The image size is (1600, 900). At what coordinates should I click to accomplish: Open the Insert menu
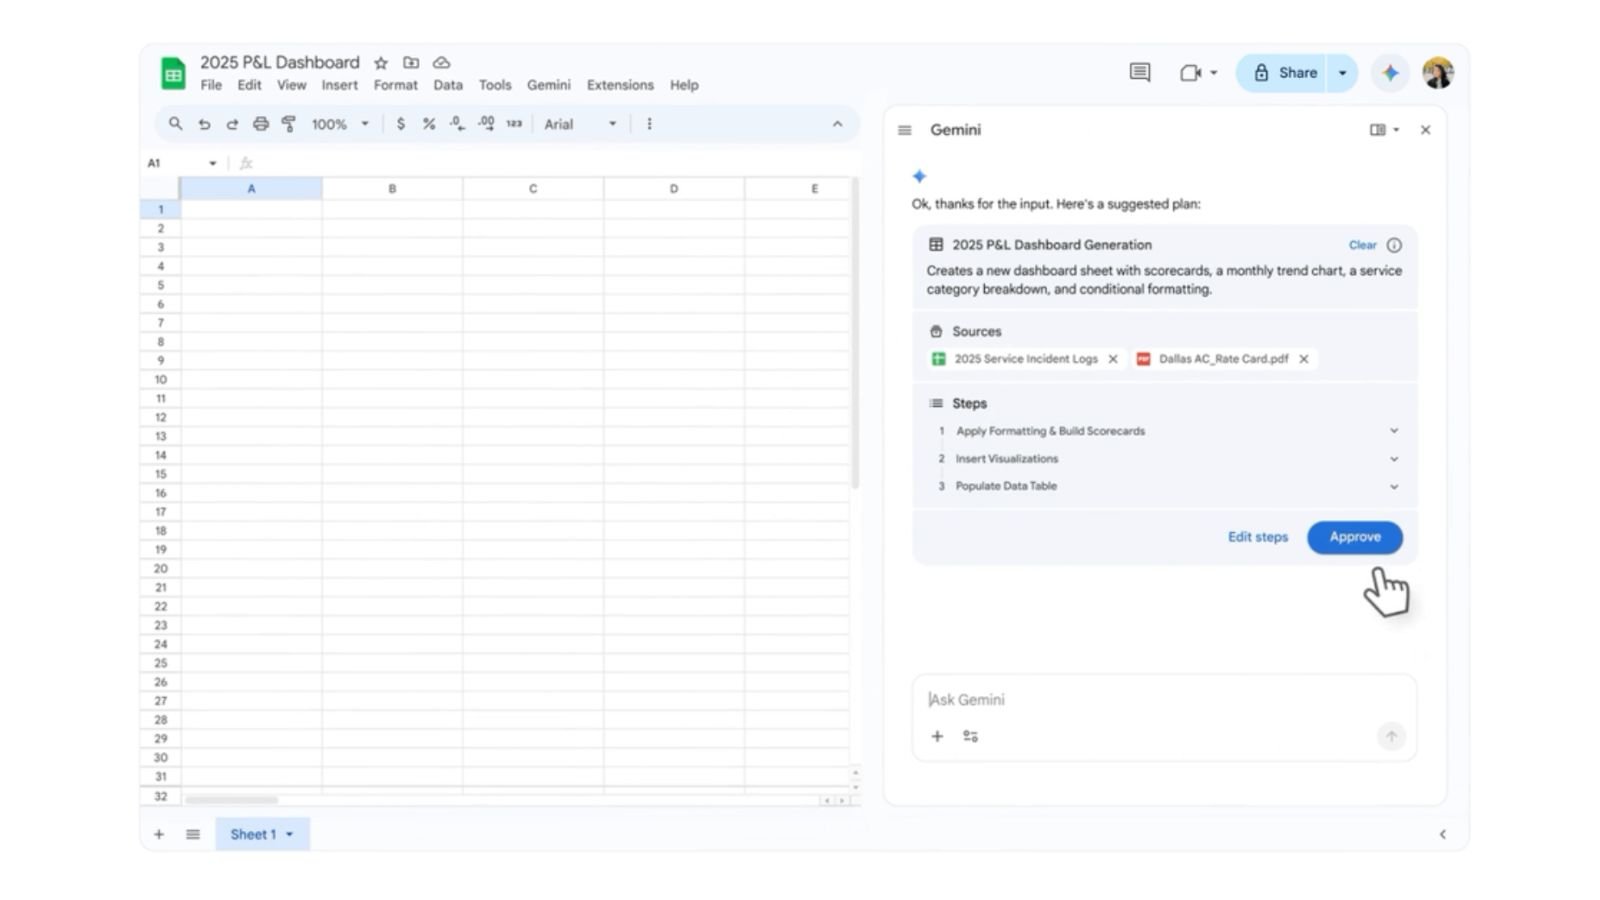pyautogui.click(x=339, y=85)
